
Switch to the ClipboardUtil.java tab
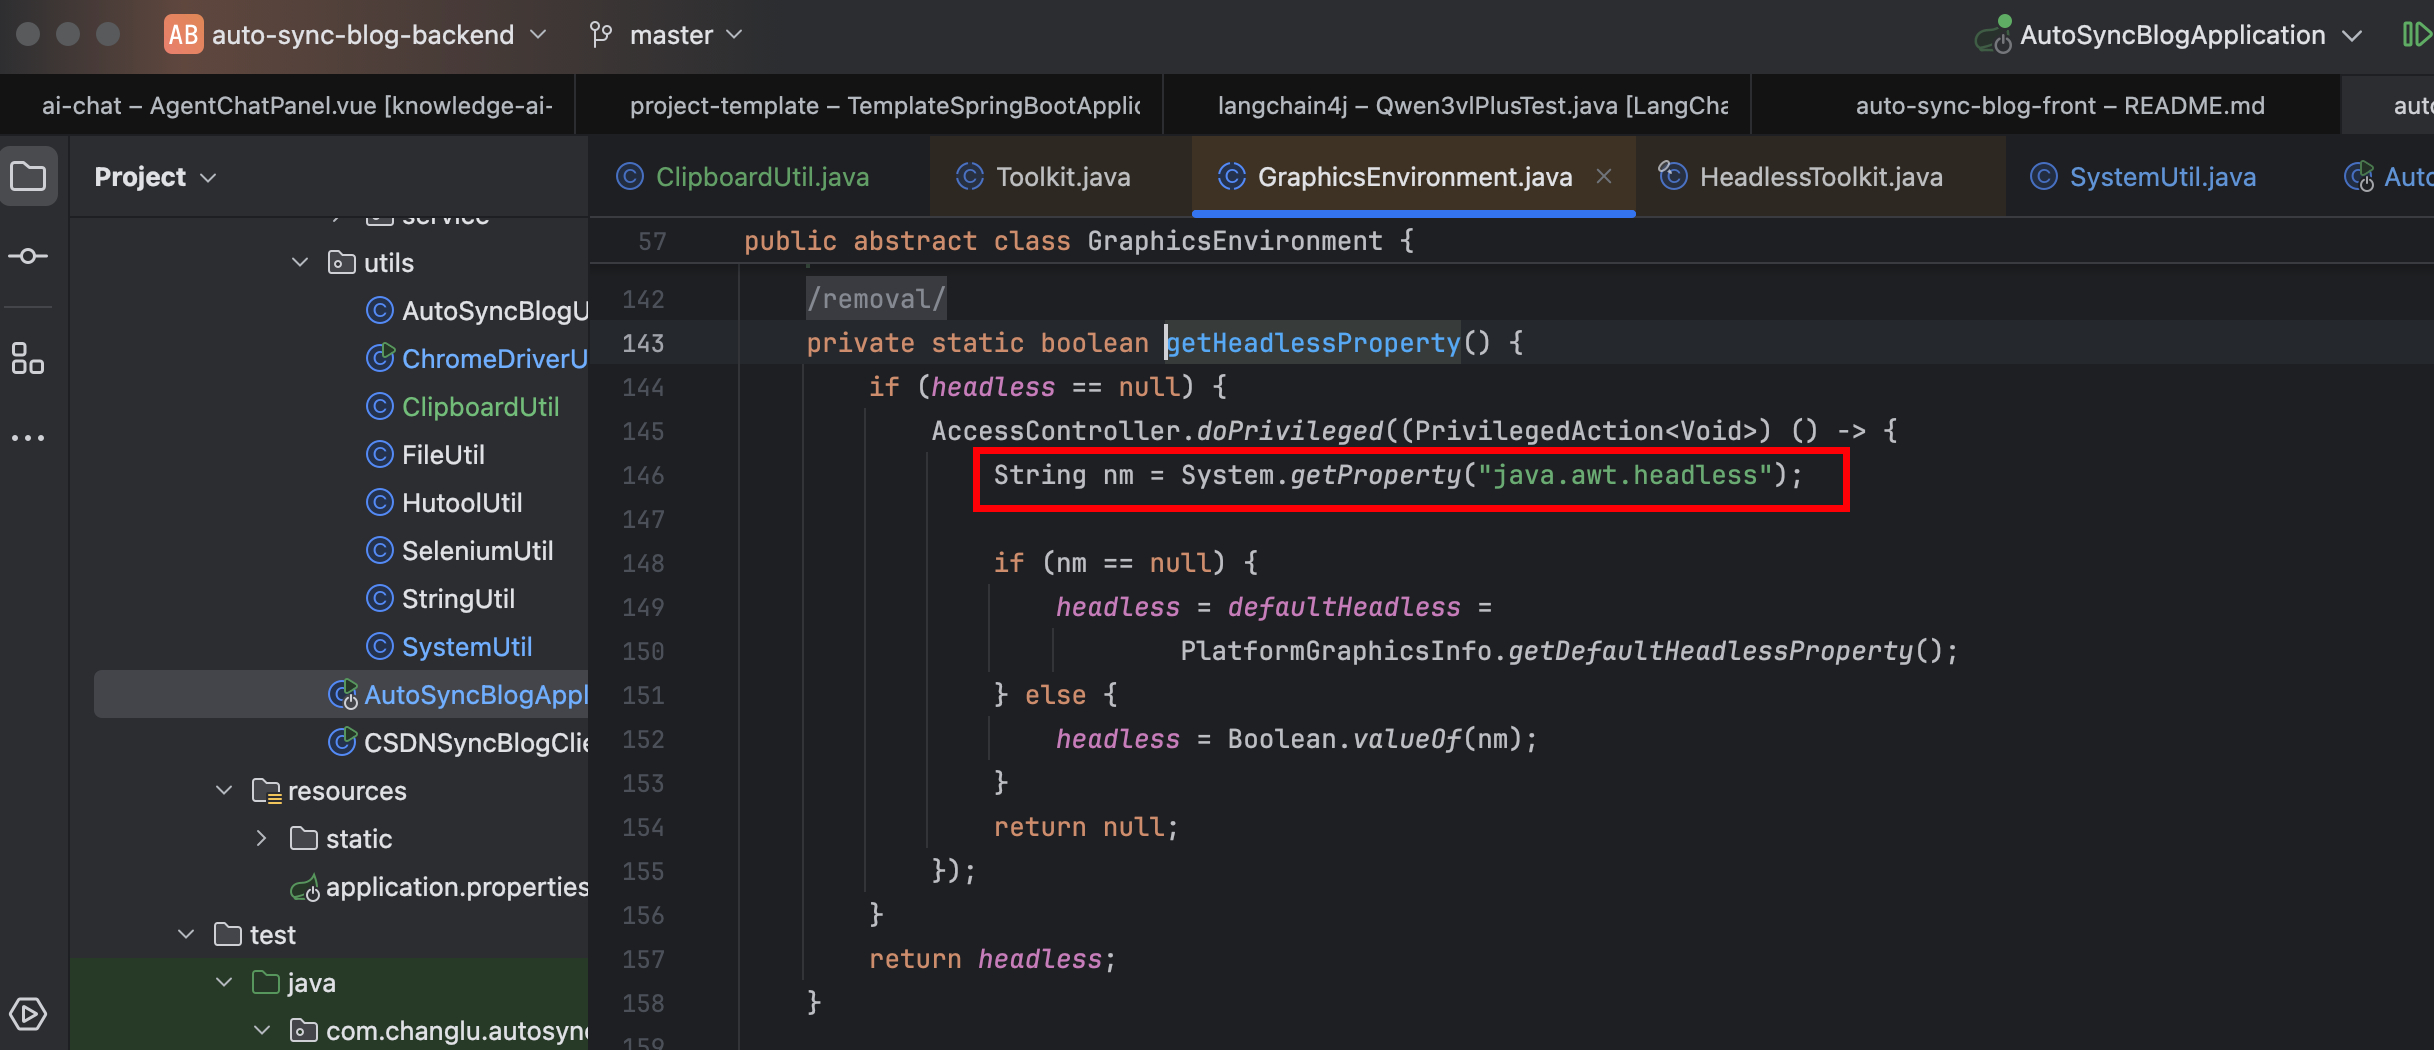759,177
